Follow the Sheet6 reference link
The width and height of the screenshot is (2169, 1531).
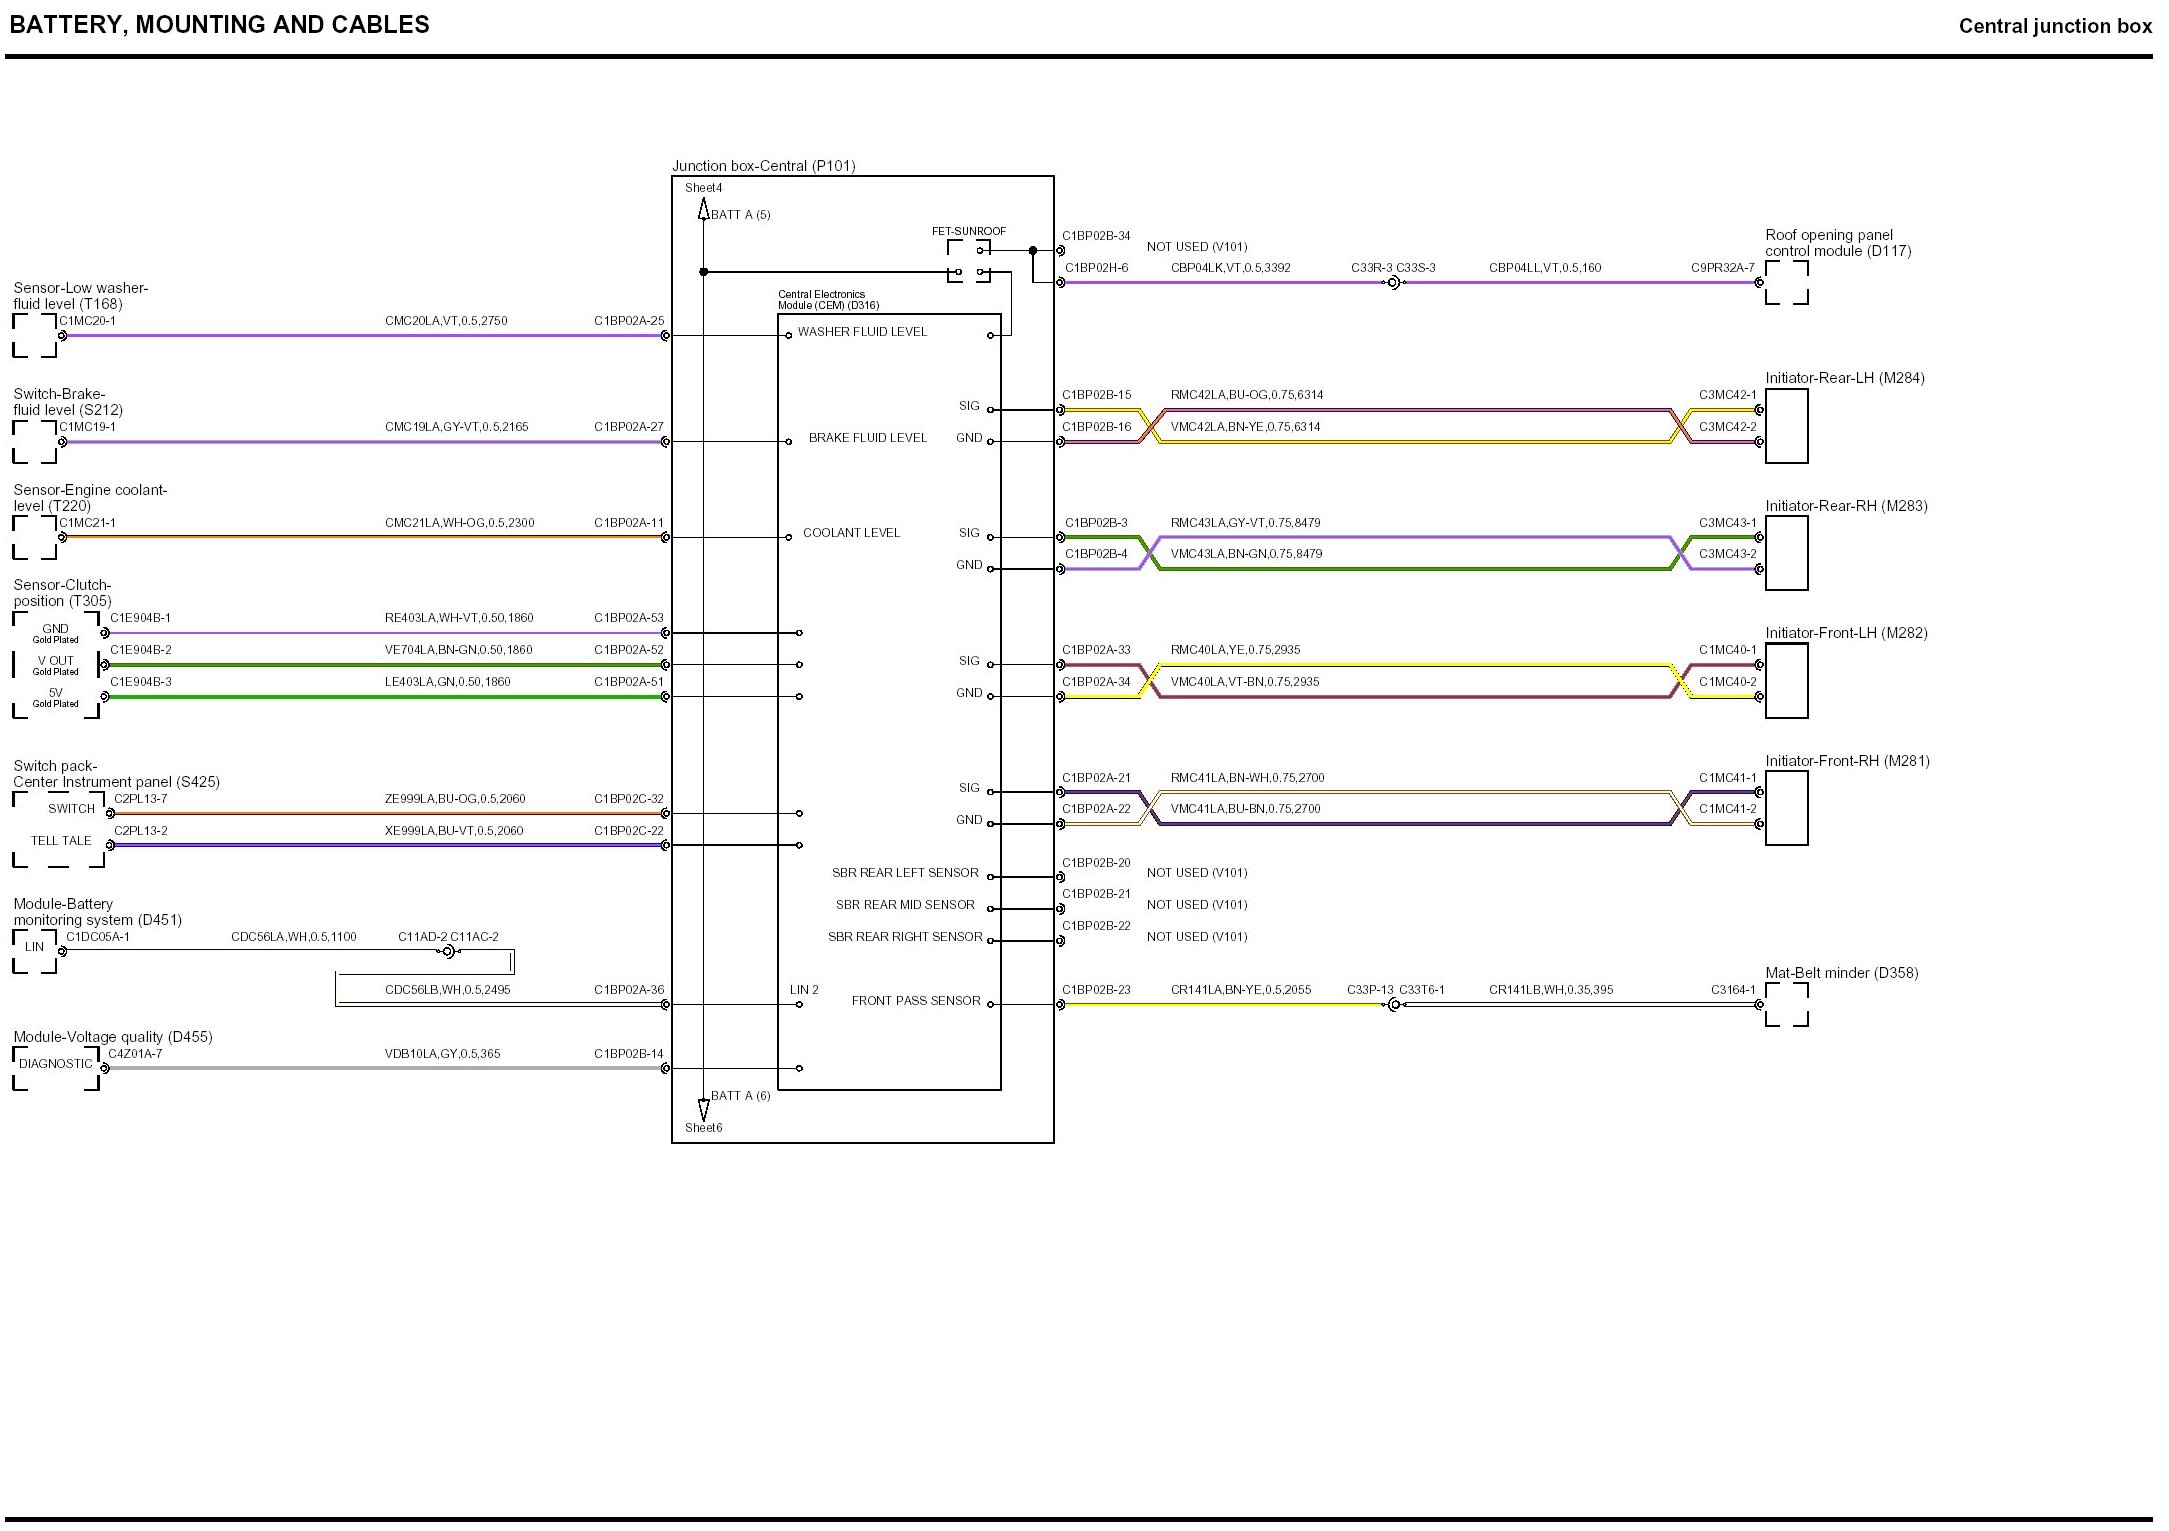pos(703,1128)
